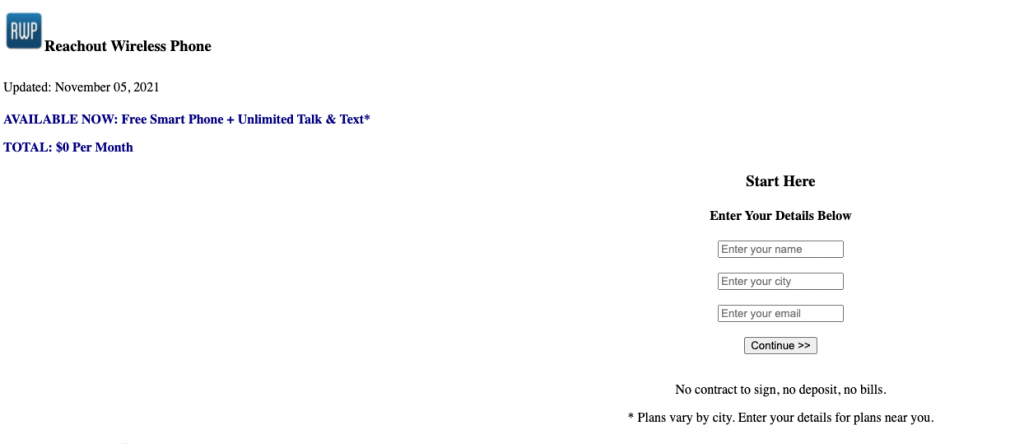Click the "TOTAL:" label

[x=28, y=147]
